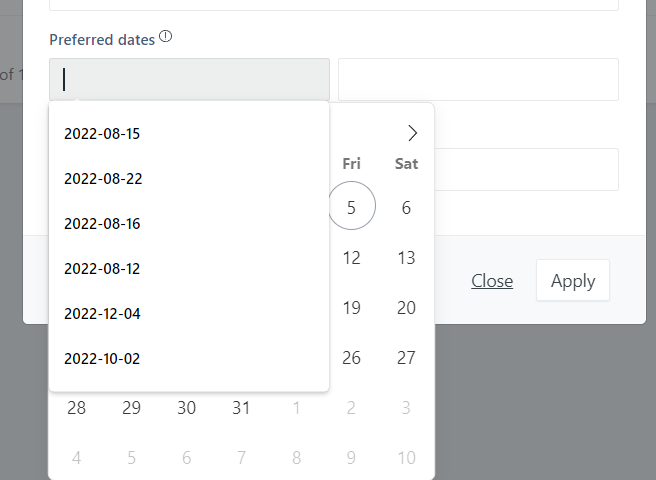Select day 26 in the calendar
Screen dimensions: 656x480
[351, 358]
